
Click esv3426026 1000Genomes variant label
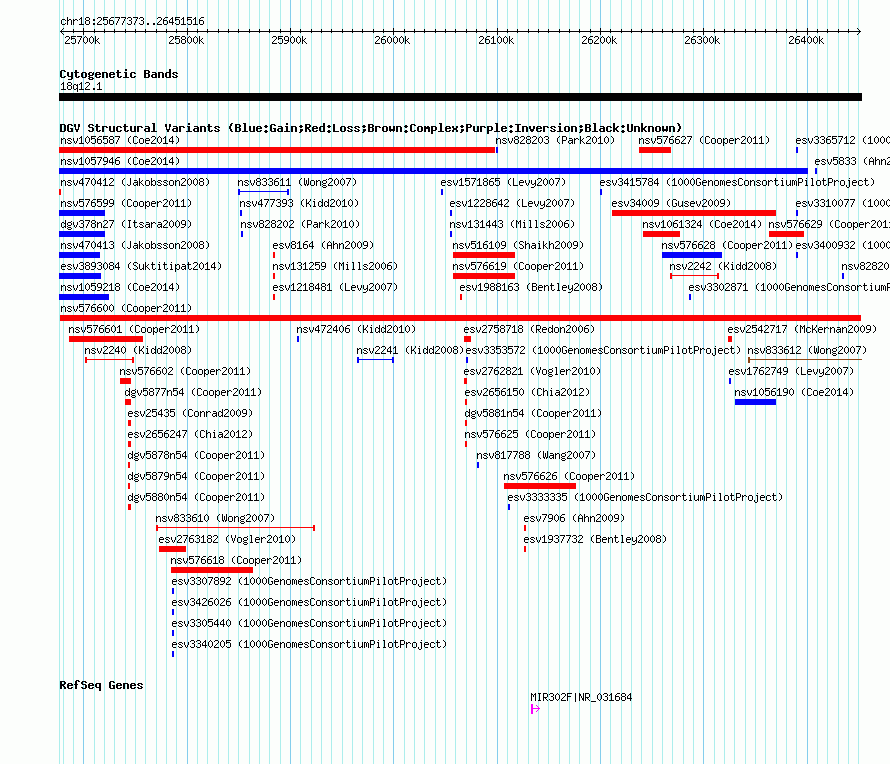pyautogui.click(x=309, y=602)
